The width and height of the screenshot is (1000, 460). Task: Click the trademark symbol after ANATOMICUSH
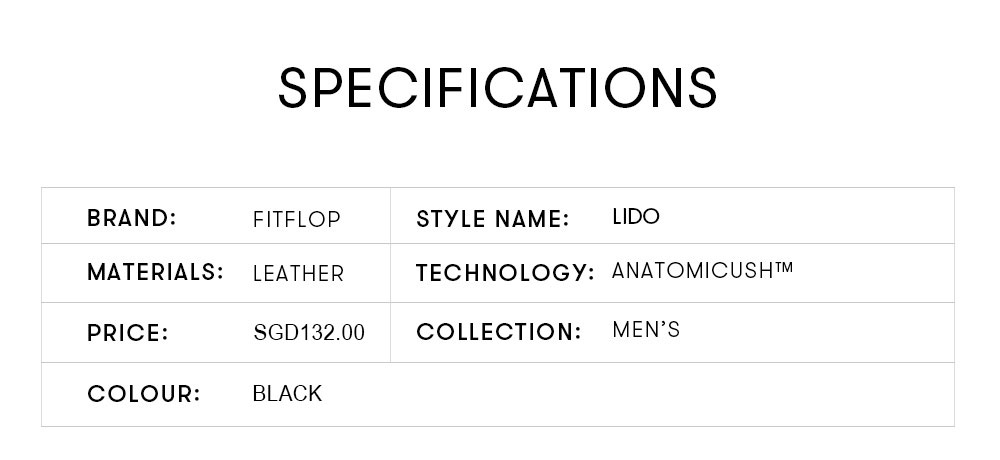coord(784,267)
